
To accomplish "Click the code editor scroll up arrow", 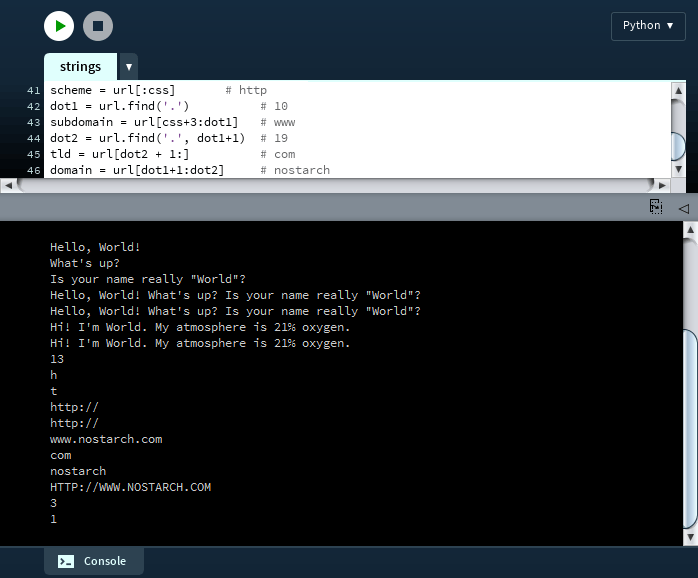I will coord(678,90).
